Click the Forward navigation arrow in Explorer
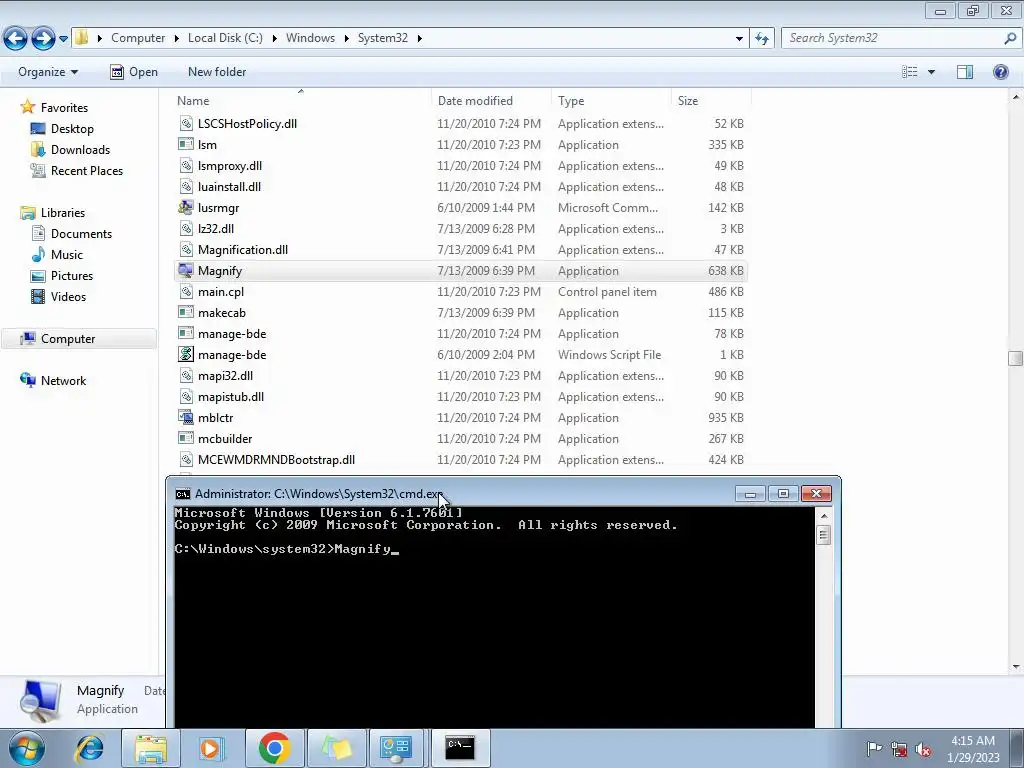Image resolution: width=1024 pixels, height=768 pixels. 43,39
